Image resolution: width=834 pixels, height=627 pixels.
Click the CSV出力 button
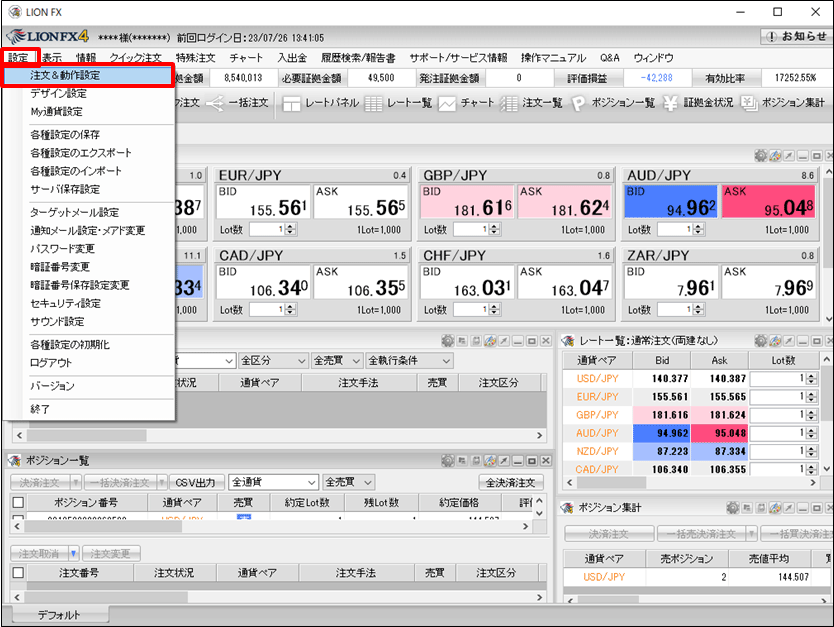[x=195, y=482]
